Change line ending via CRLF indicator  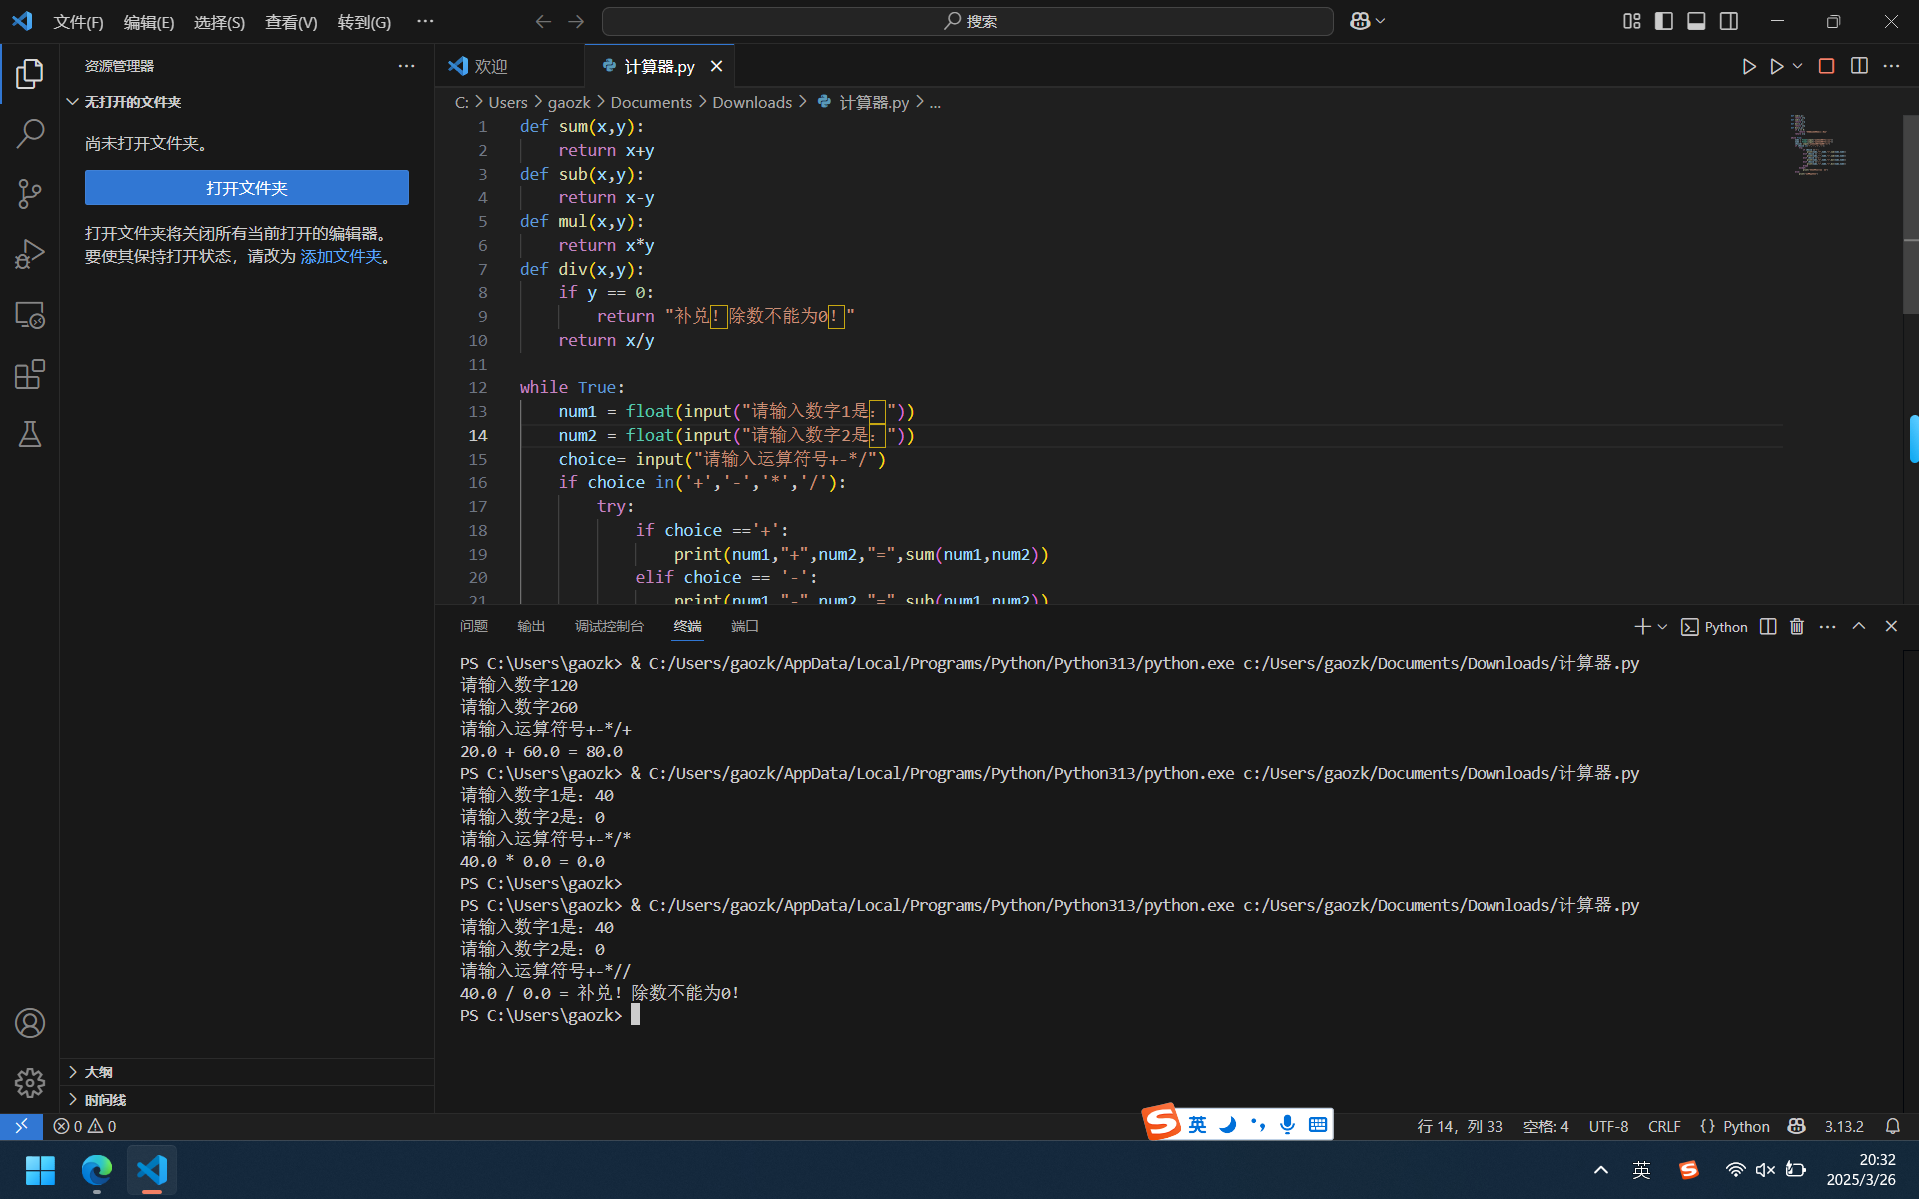click(x=1664, y=1126)
